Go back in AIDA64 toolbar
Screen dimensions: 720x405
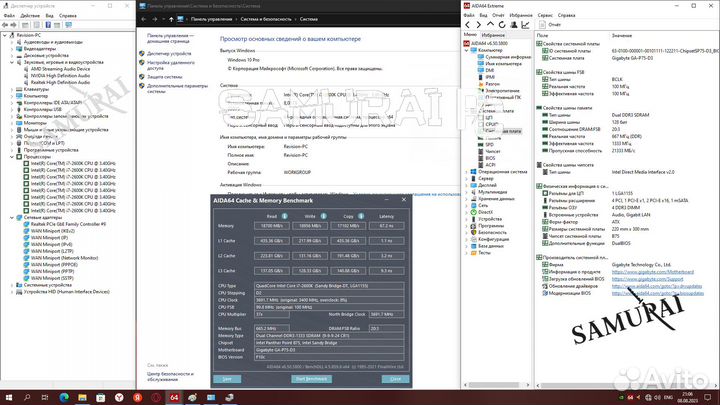[x=467, y=25]
